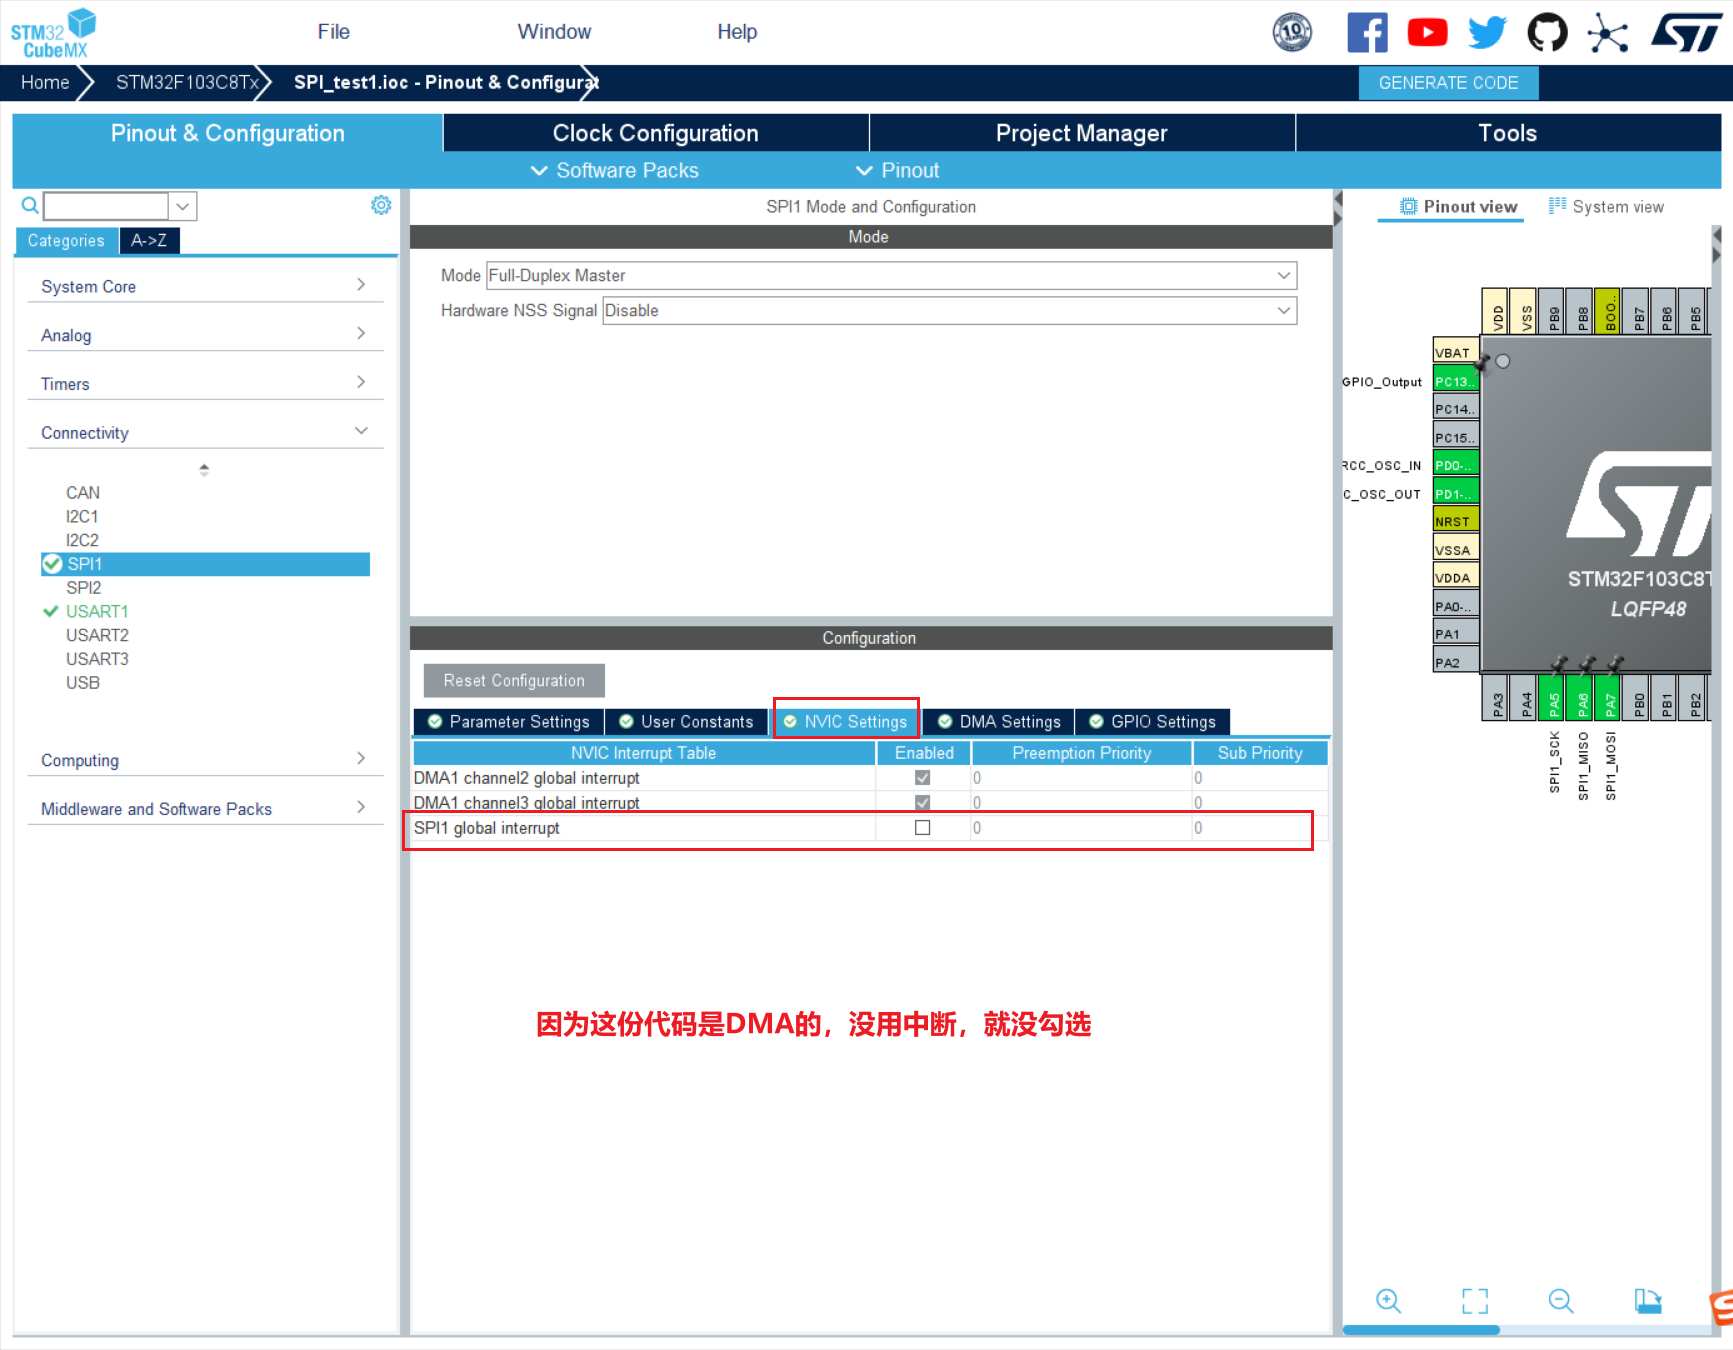Switch to Tools tab
This screenshot has width=1733, height=1350.
point(1508,133)
